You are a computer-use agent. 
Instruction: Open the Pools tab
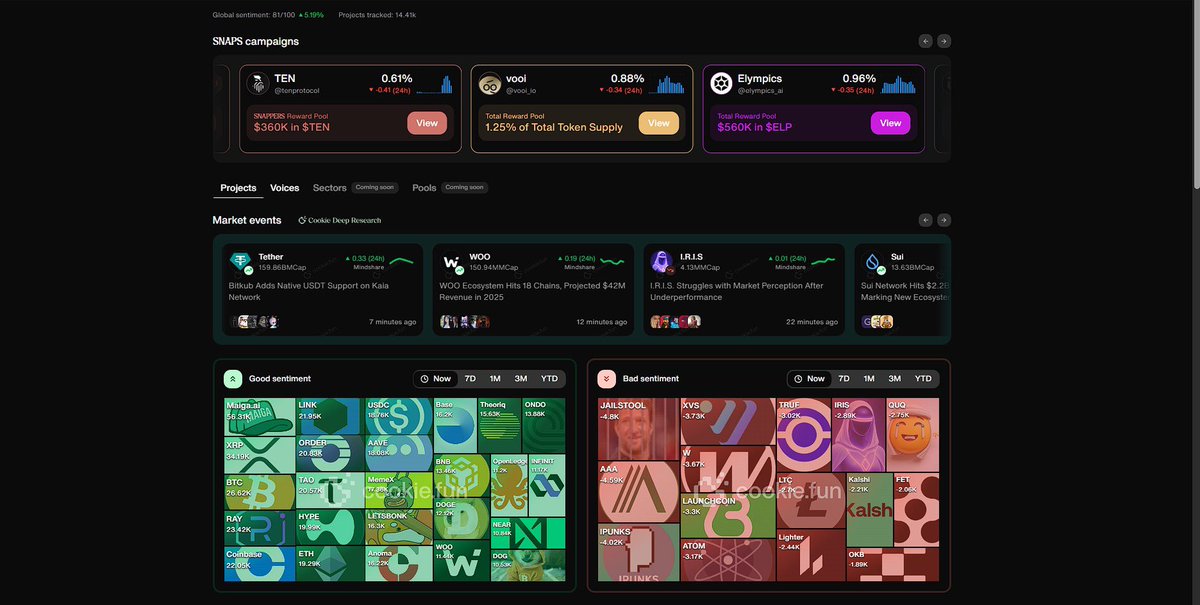425,188
